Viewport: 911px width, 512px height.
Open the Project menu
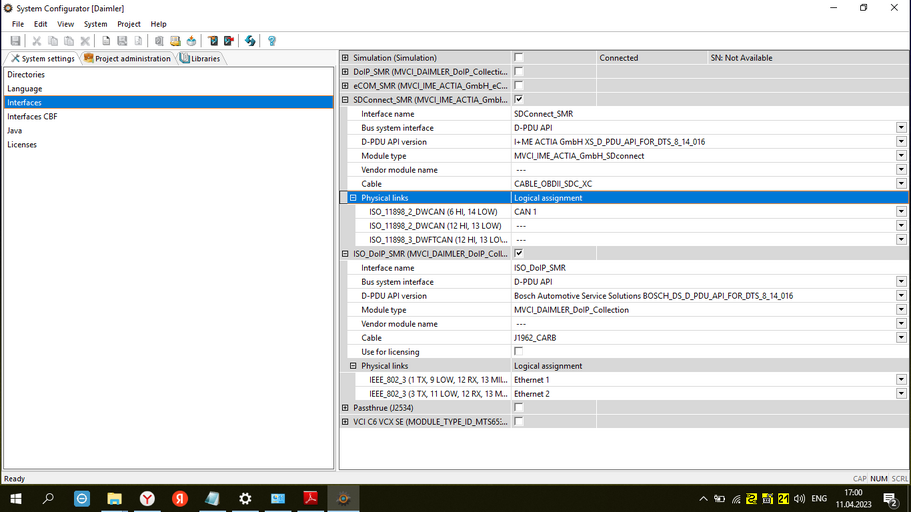128,24
